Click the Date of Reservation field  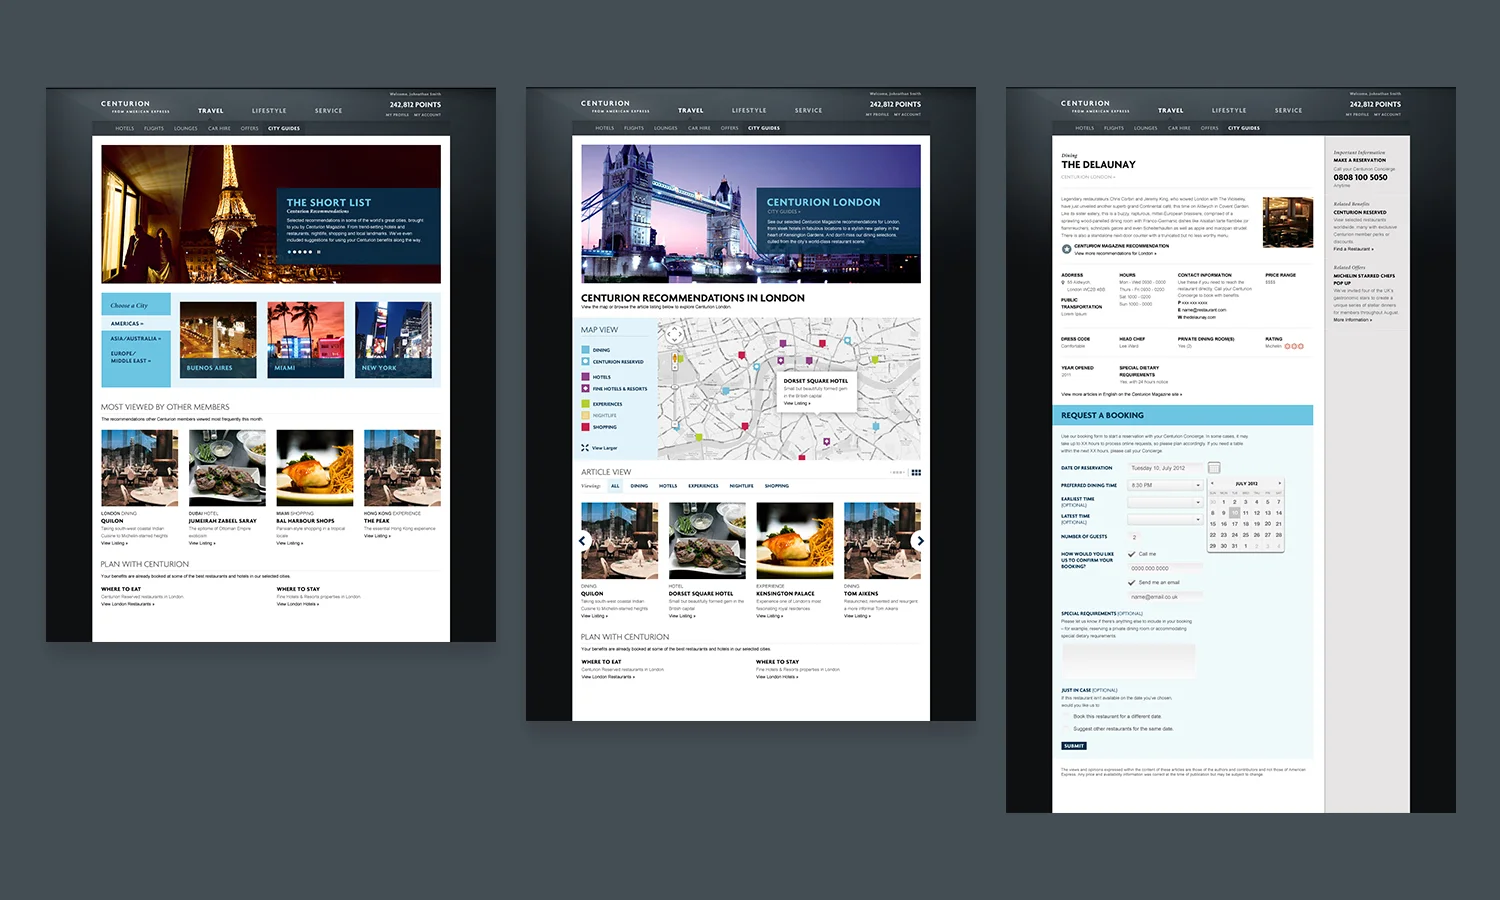click(x=1165, y=468)
